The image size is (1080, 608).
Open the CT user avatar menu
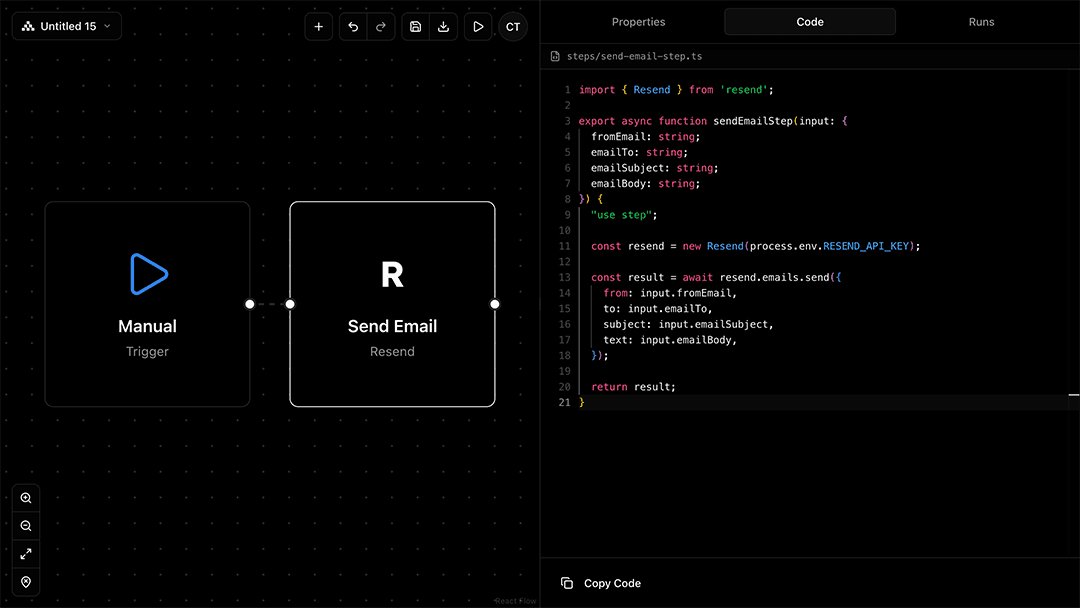click(x=513, y=27)
